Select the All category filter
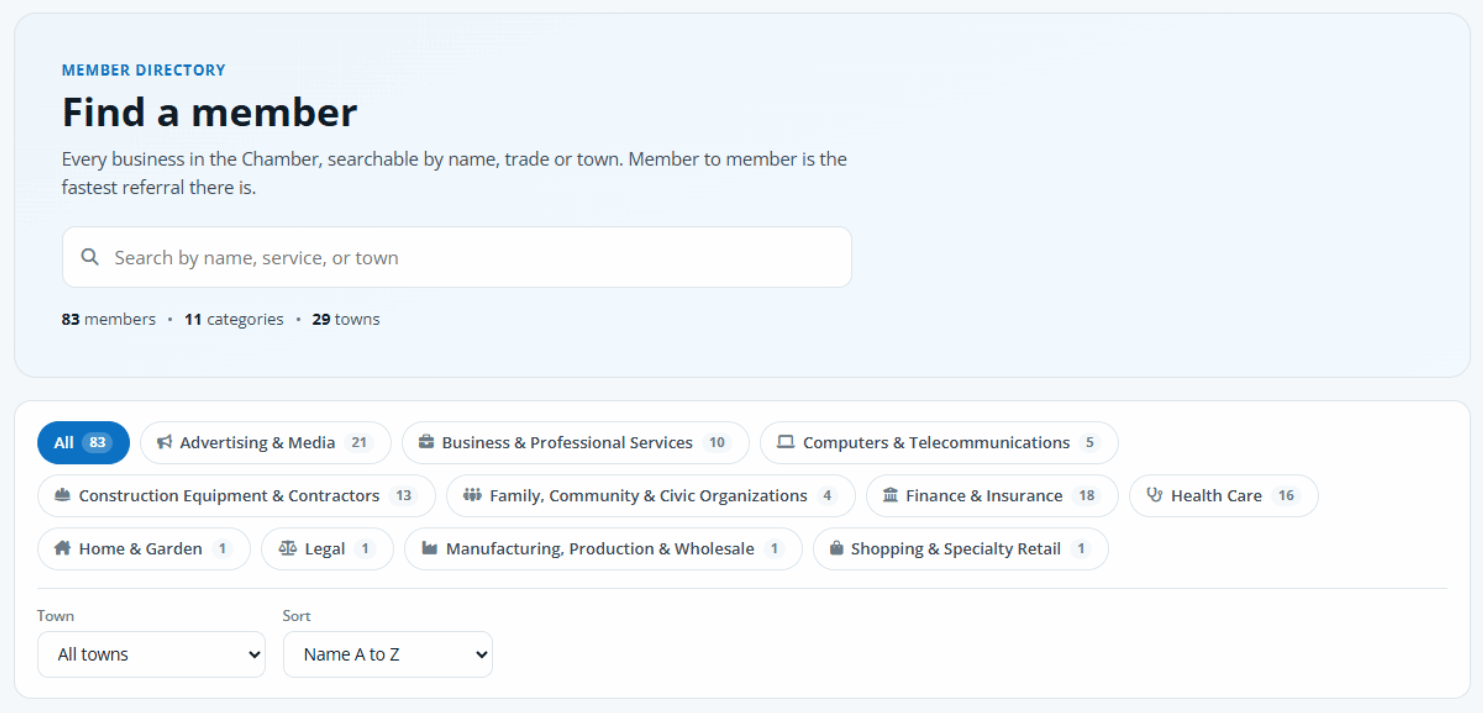The width and height of the screenshot is (1483, 714). (83, 443)
